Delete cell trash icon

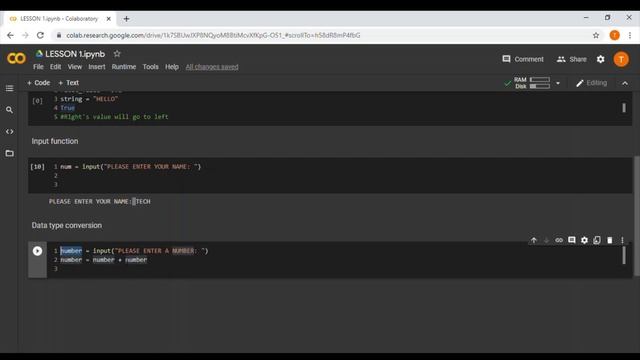coord(609,240)
